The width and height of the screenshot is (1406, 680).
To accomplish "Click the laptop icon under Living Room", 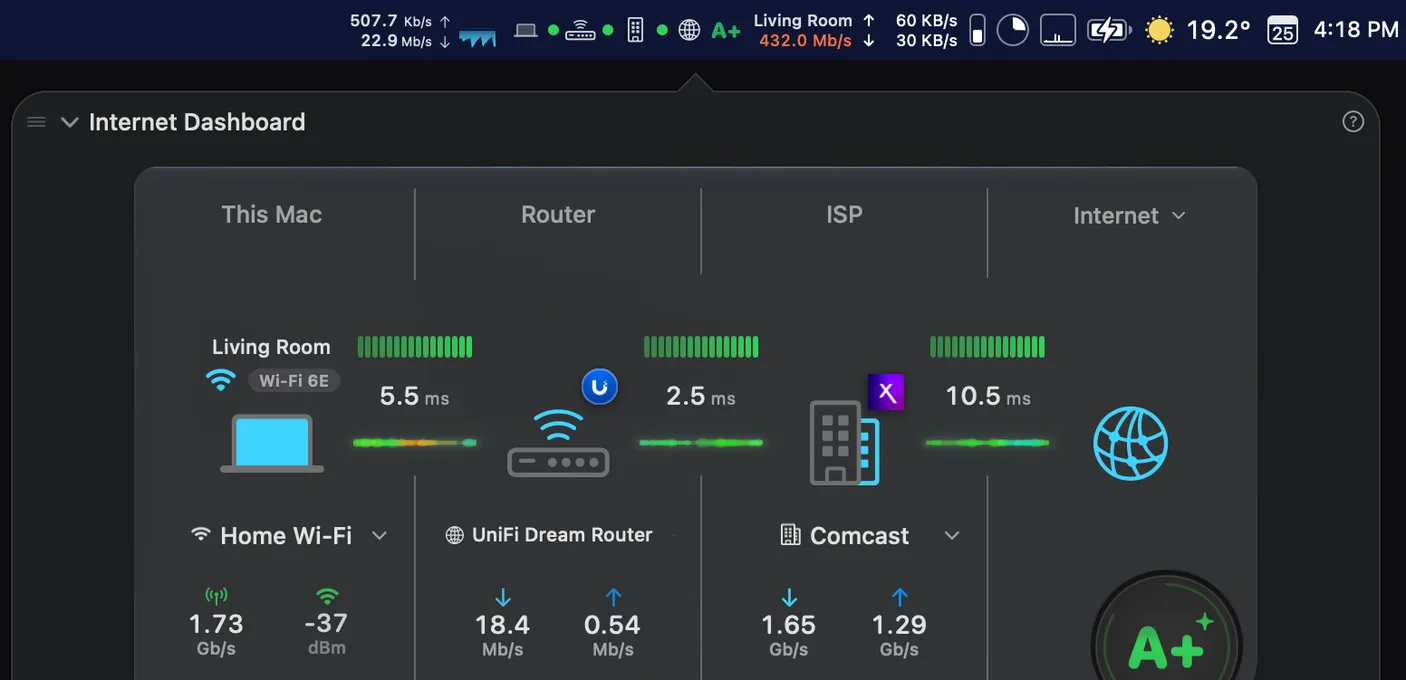I will (x=272, y=444).
